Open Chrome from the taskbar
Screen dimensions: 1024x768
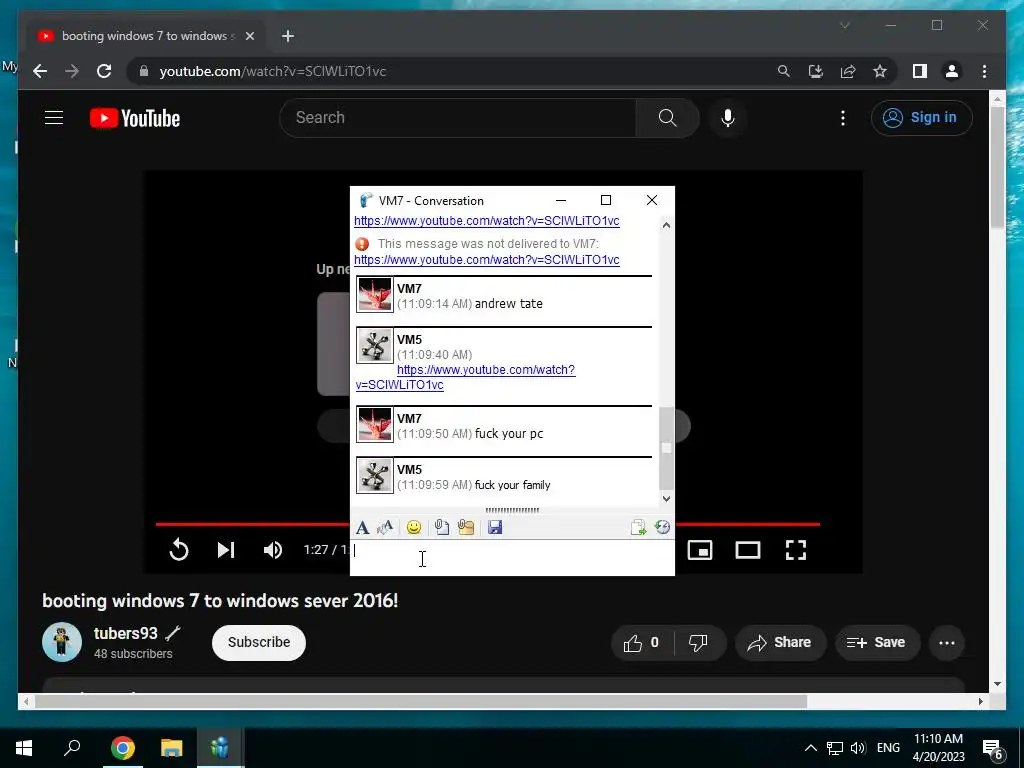click(x=123, y=748)
